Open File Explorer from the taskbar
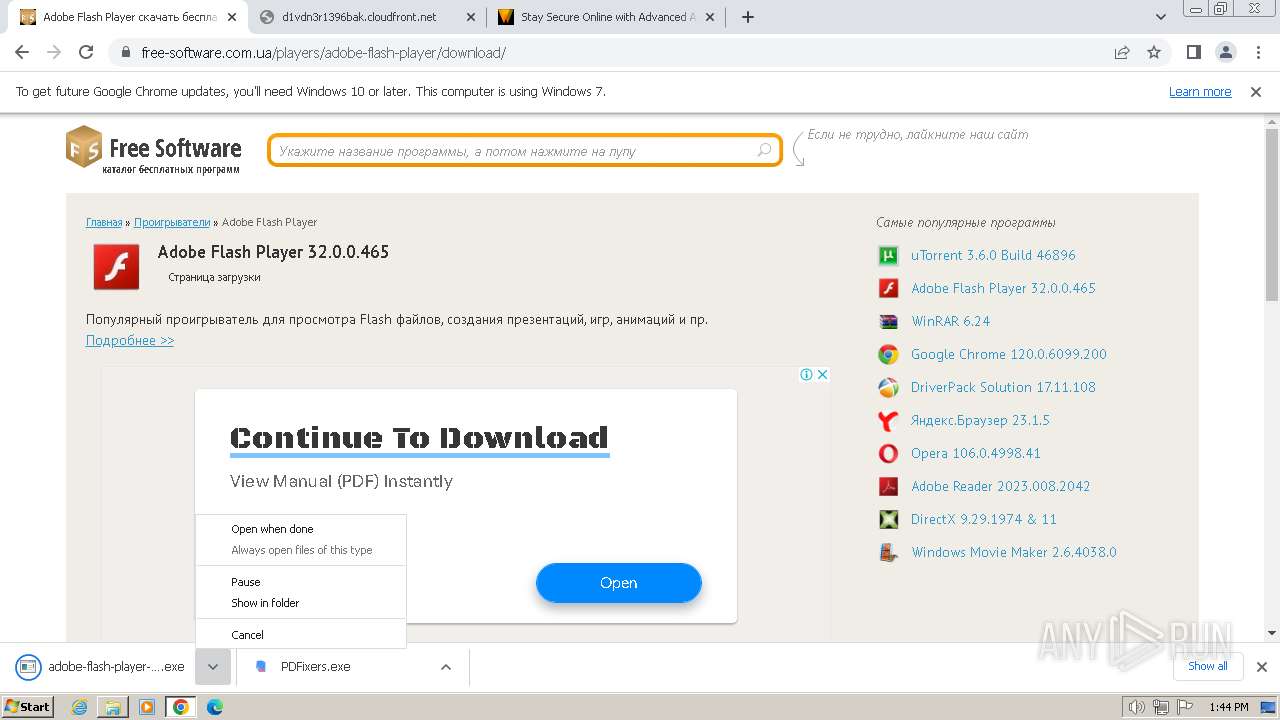1280x720 pixels. (x=113, y=707)
